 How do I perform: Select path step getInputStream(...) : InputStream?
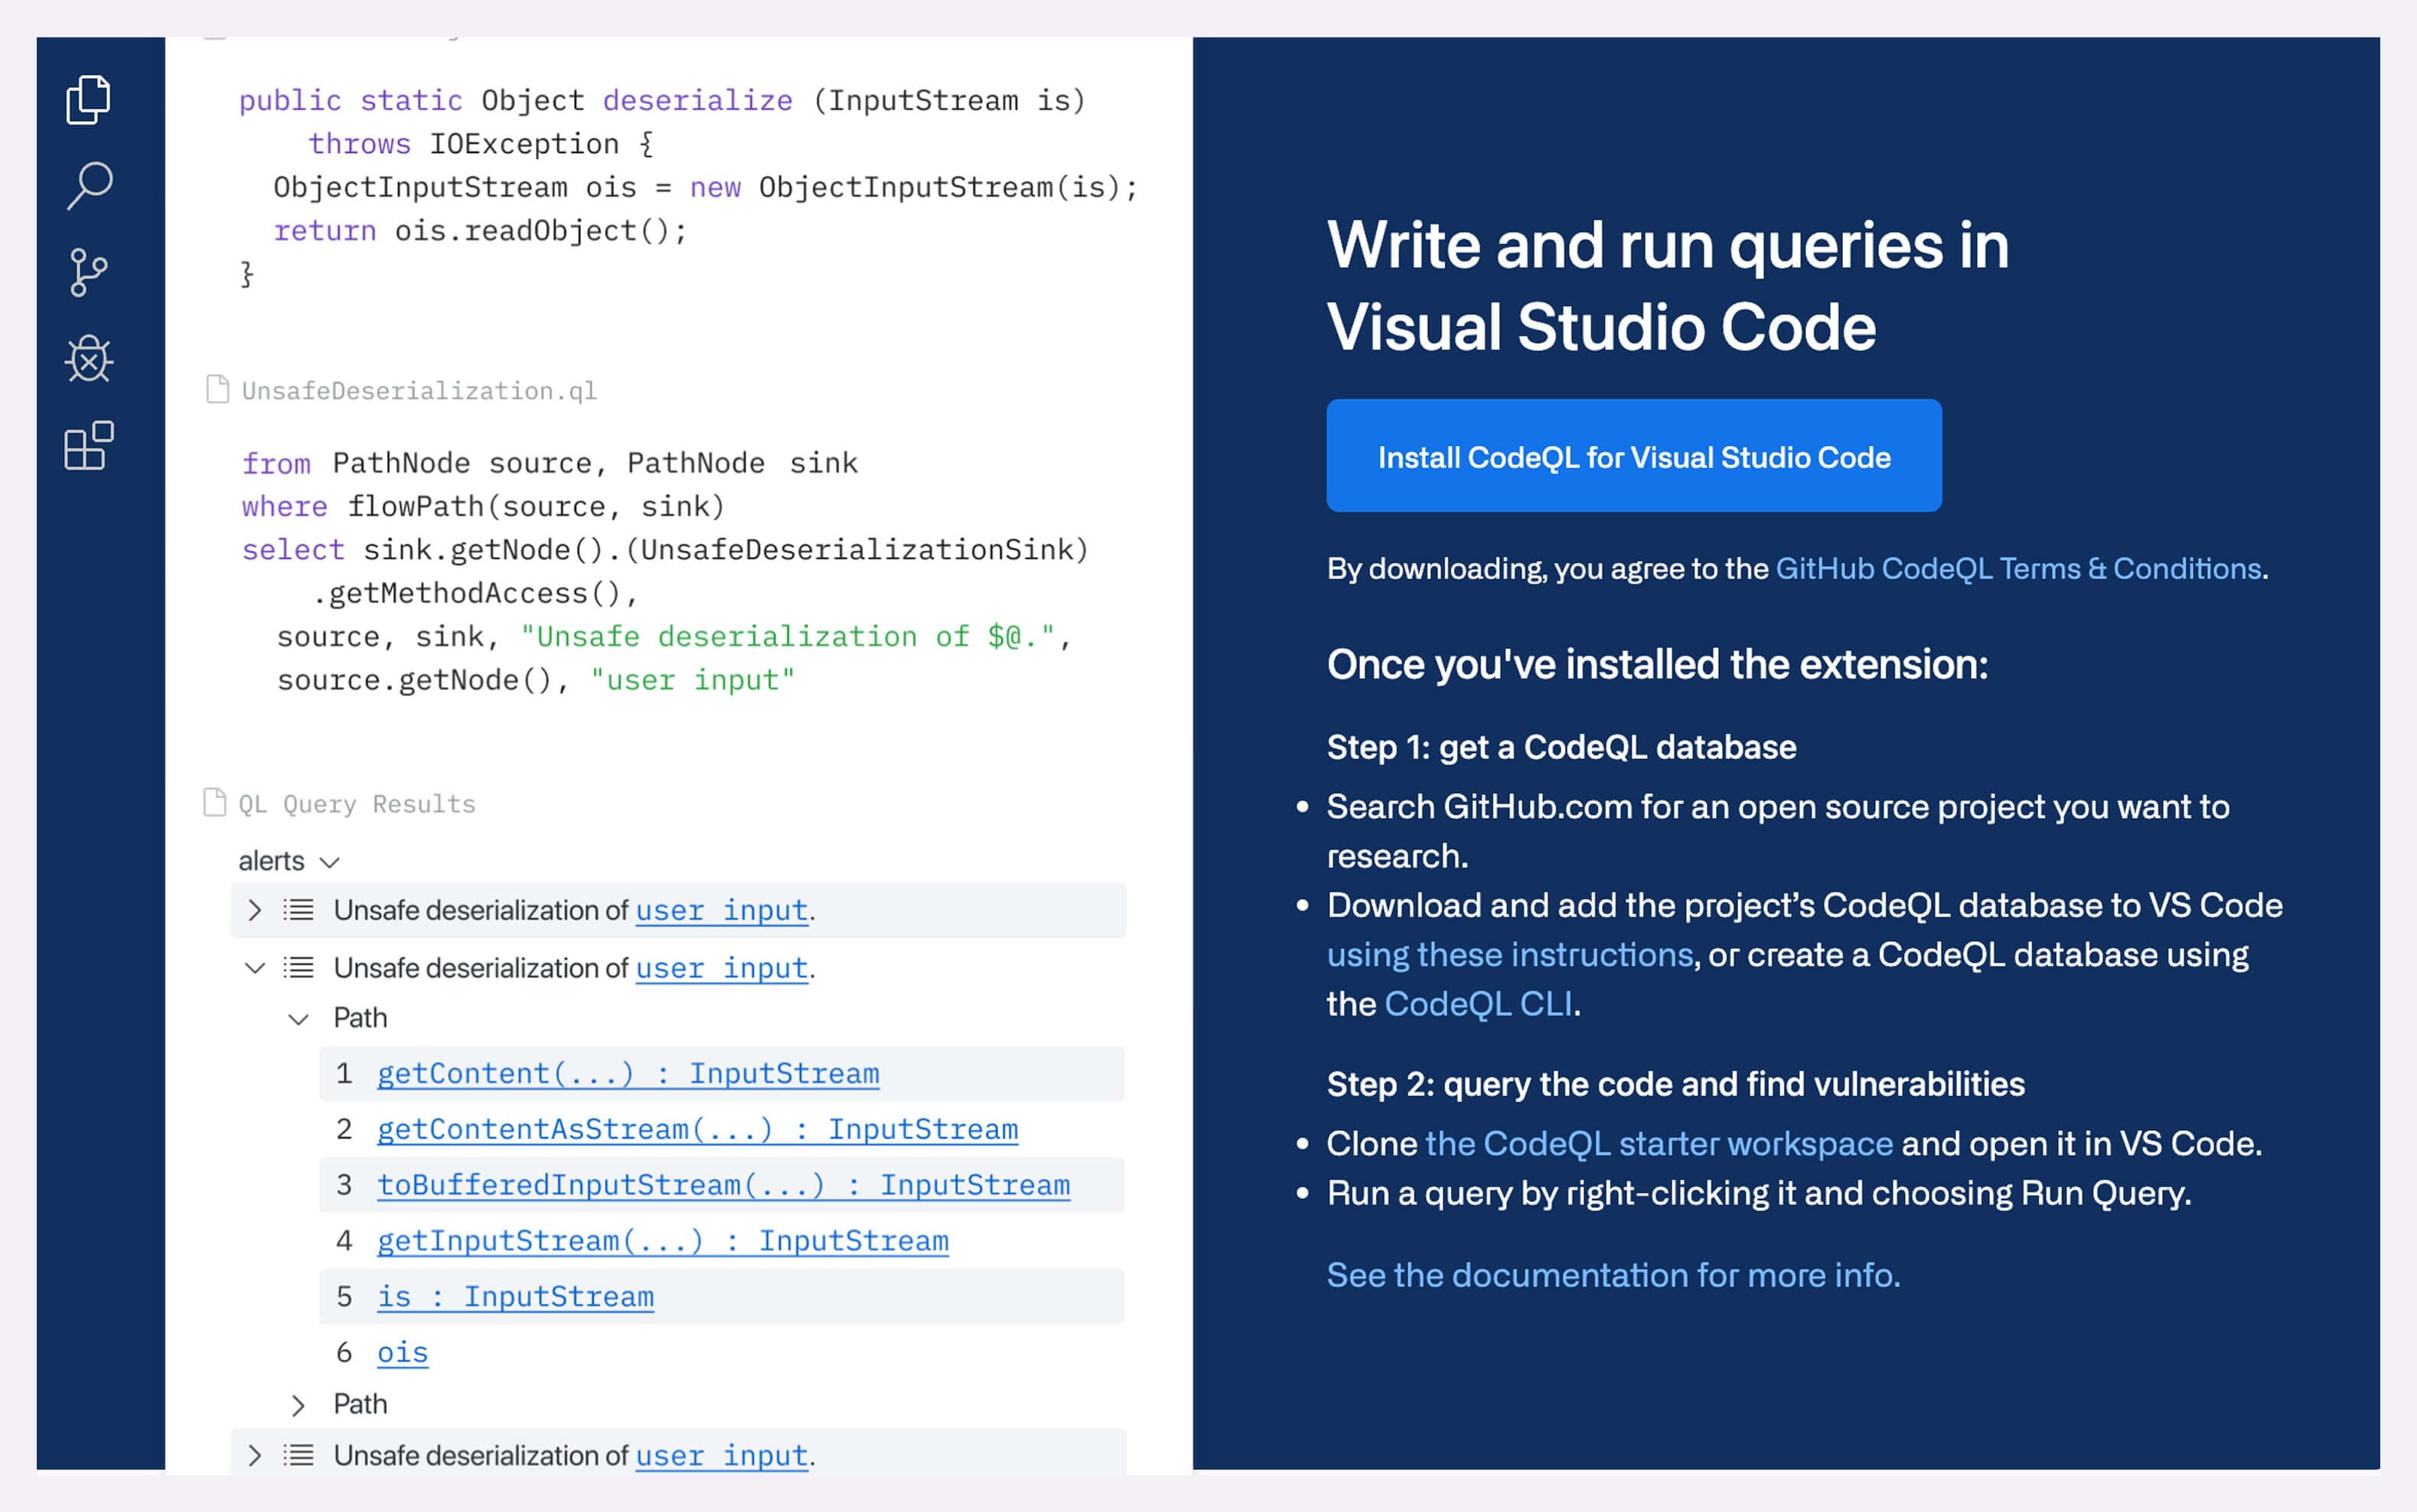tap(663, 1241)
